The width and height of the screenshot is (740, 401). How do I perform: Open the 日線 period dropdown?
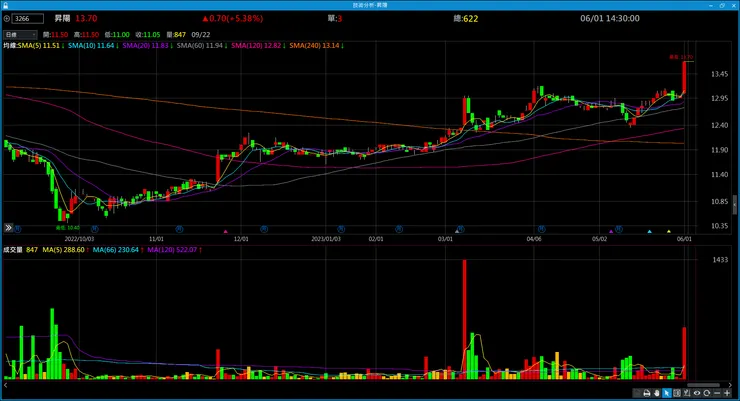[20, 34]
